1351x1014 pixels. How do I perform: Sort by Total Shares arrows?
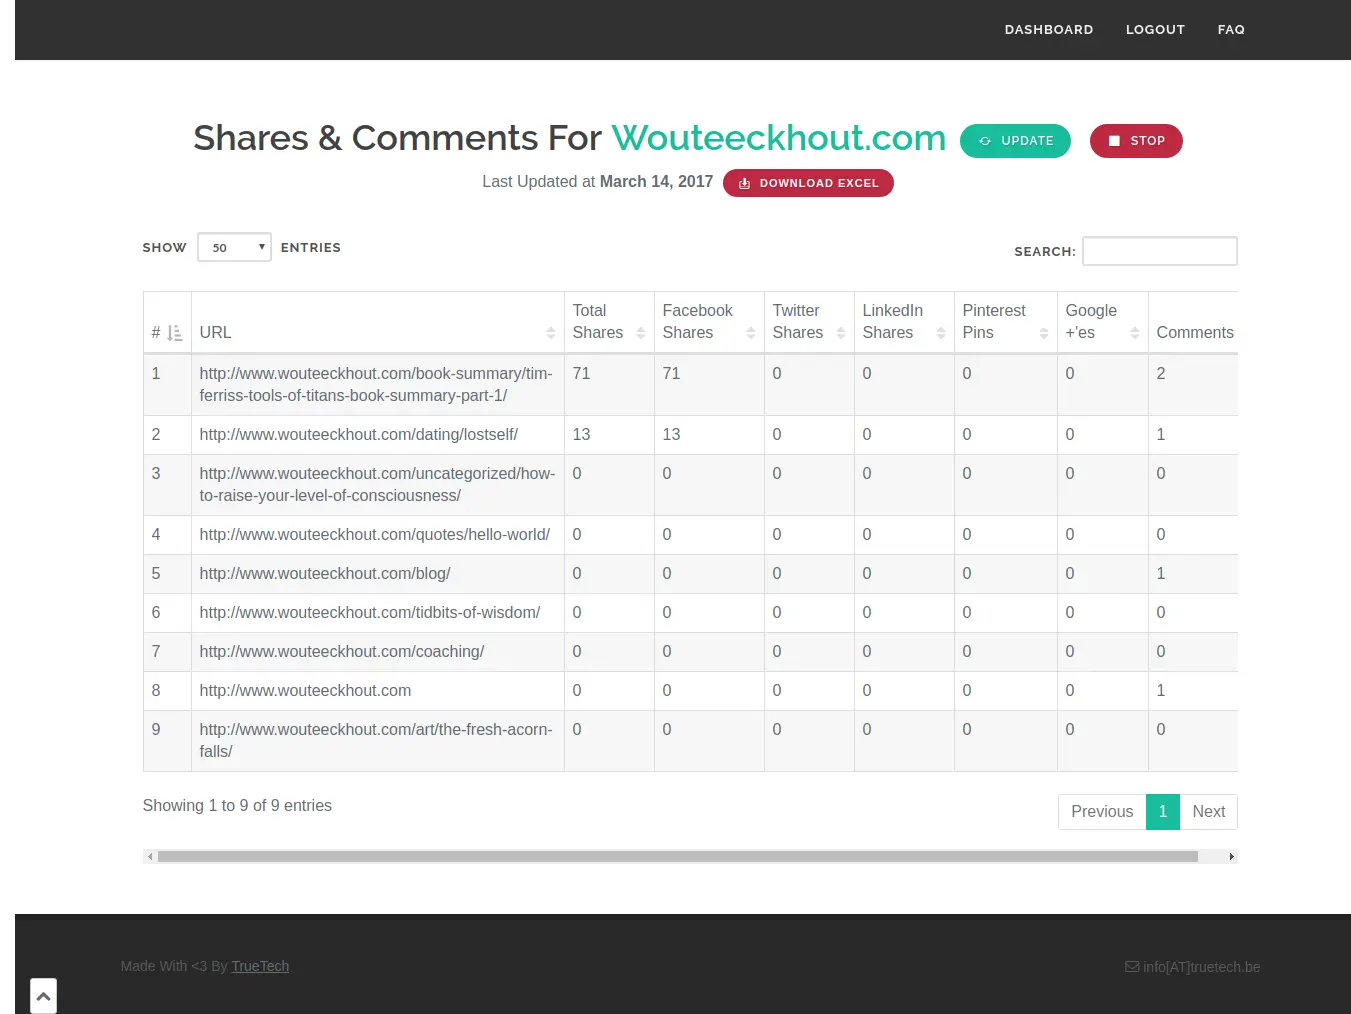(x=641, y=333)
